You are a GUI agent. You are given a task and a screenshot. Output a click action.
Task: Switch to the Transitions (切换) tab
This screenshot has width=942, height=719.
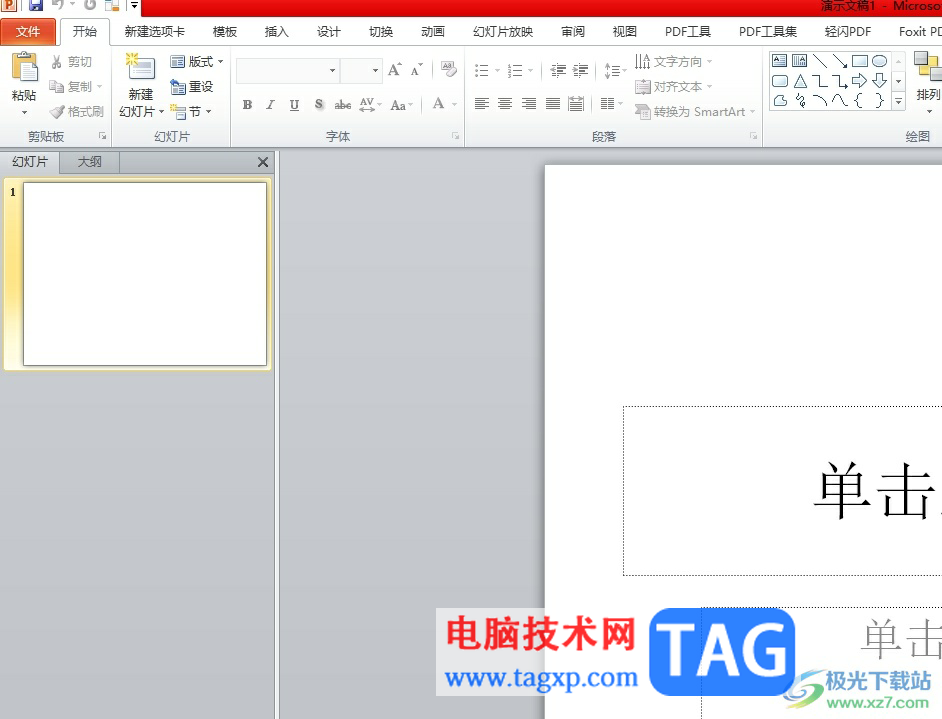[381, 32]
